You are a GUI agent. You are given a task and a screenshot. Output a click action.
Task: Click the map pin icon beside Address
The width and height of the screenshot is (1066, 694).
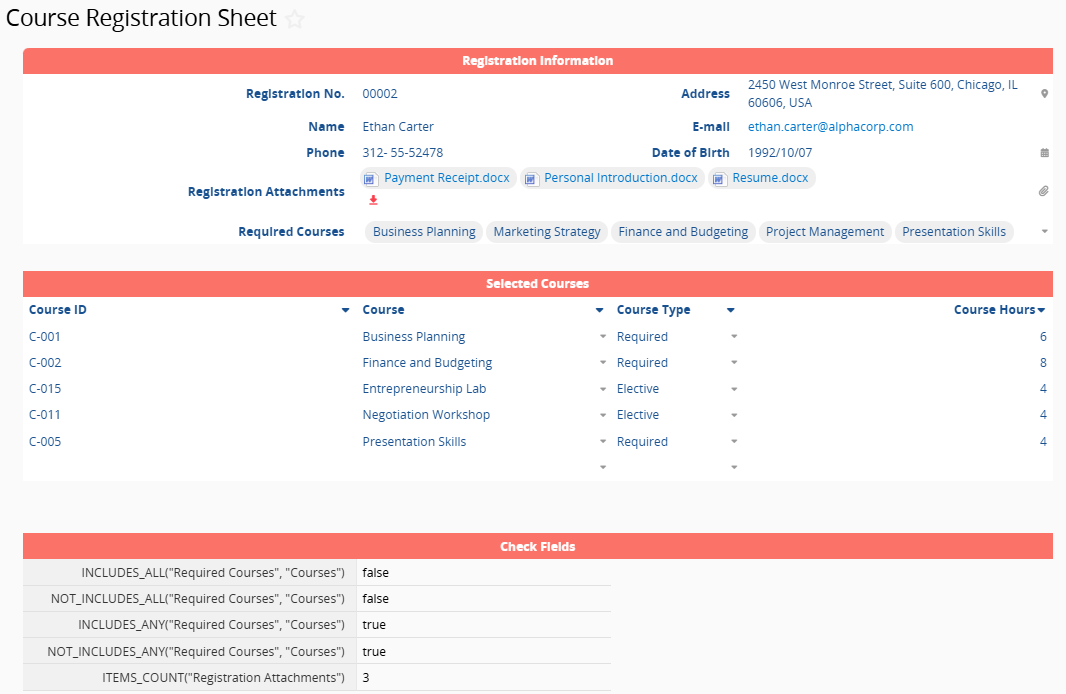tap(1044, 94)
